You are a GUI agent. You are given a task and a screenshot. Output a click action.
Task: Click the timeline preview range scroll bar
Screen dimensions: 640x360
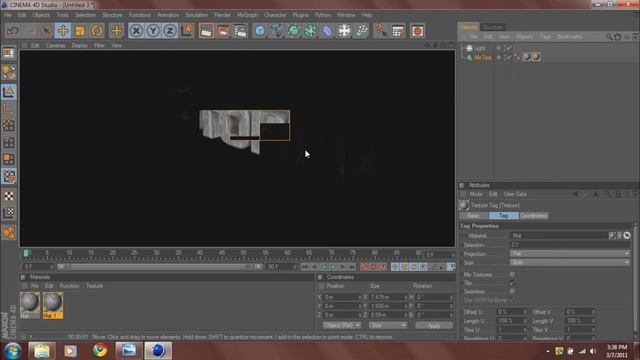click(159, 267)
